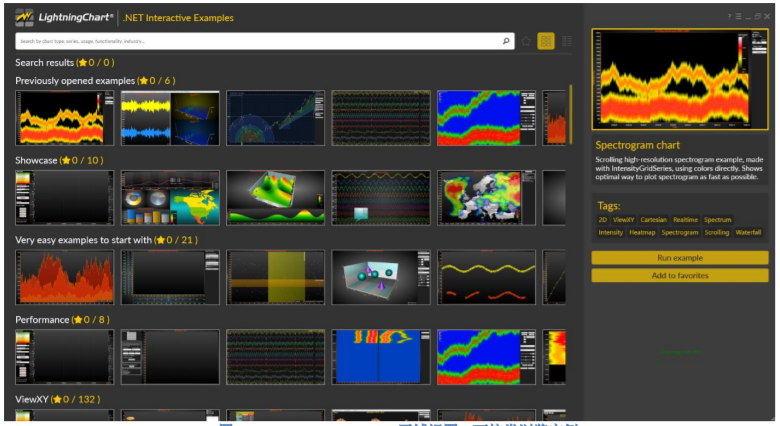Viewport: 780px width, 426px height.
Task: Select blue chart with red spectrogram in Performance
Action: pyautogui.click(x=381, y=357)
